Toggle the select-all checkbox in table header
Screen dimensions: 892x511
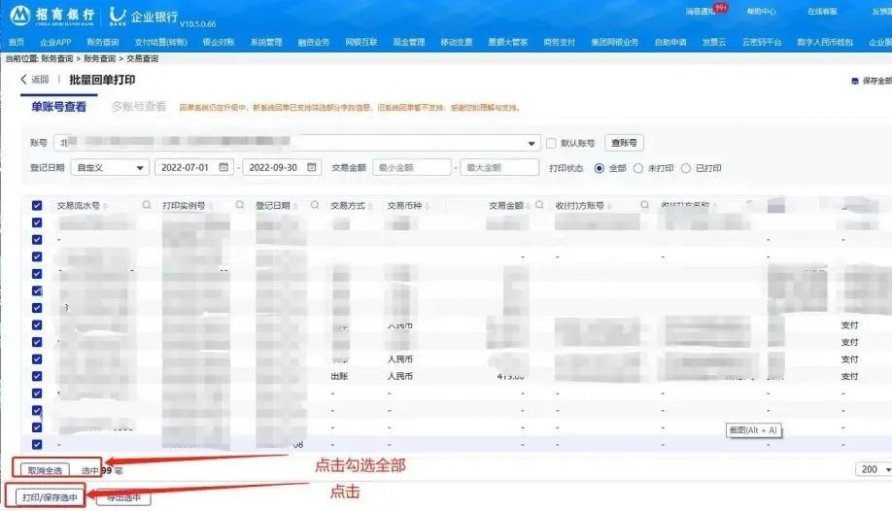pyautogui.click(x=37, y=205)
